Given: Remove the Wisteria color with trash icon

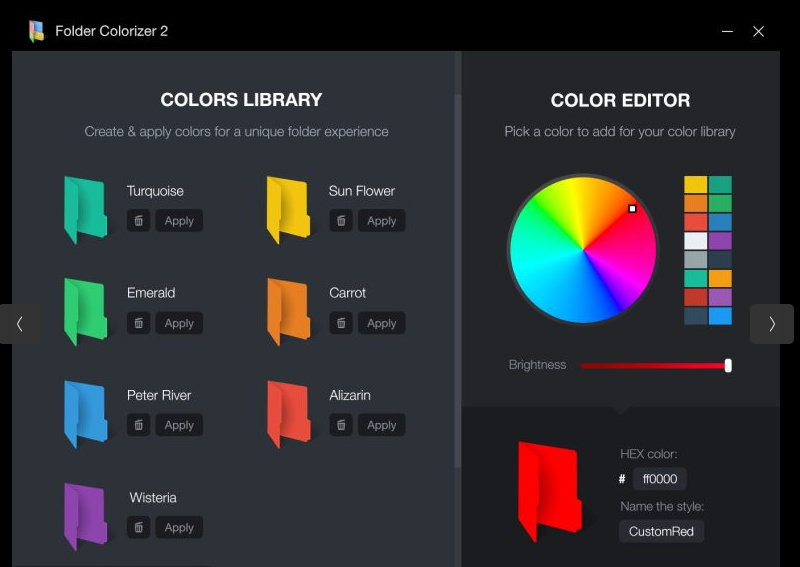Looking at the screenshot, I should [x=139, y=527].
